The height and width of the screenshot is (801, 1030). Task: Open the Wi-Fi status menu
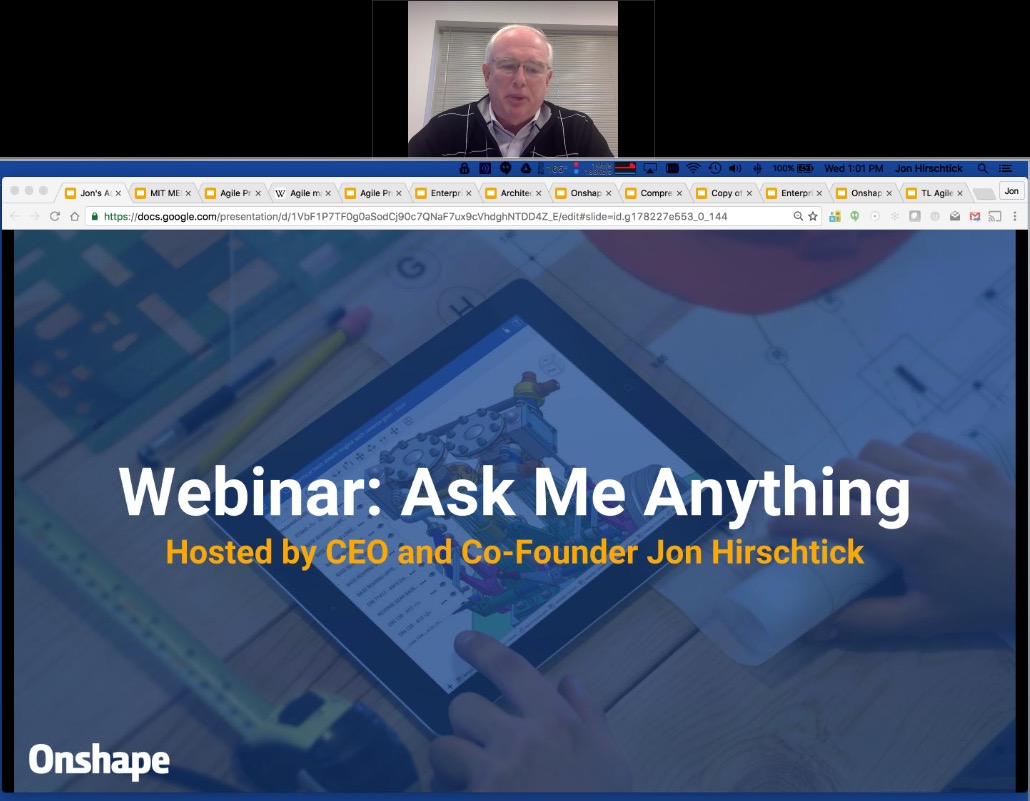click(693, 168)
